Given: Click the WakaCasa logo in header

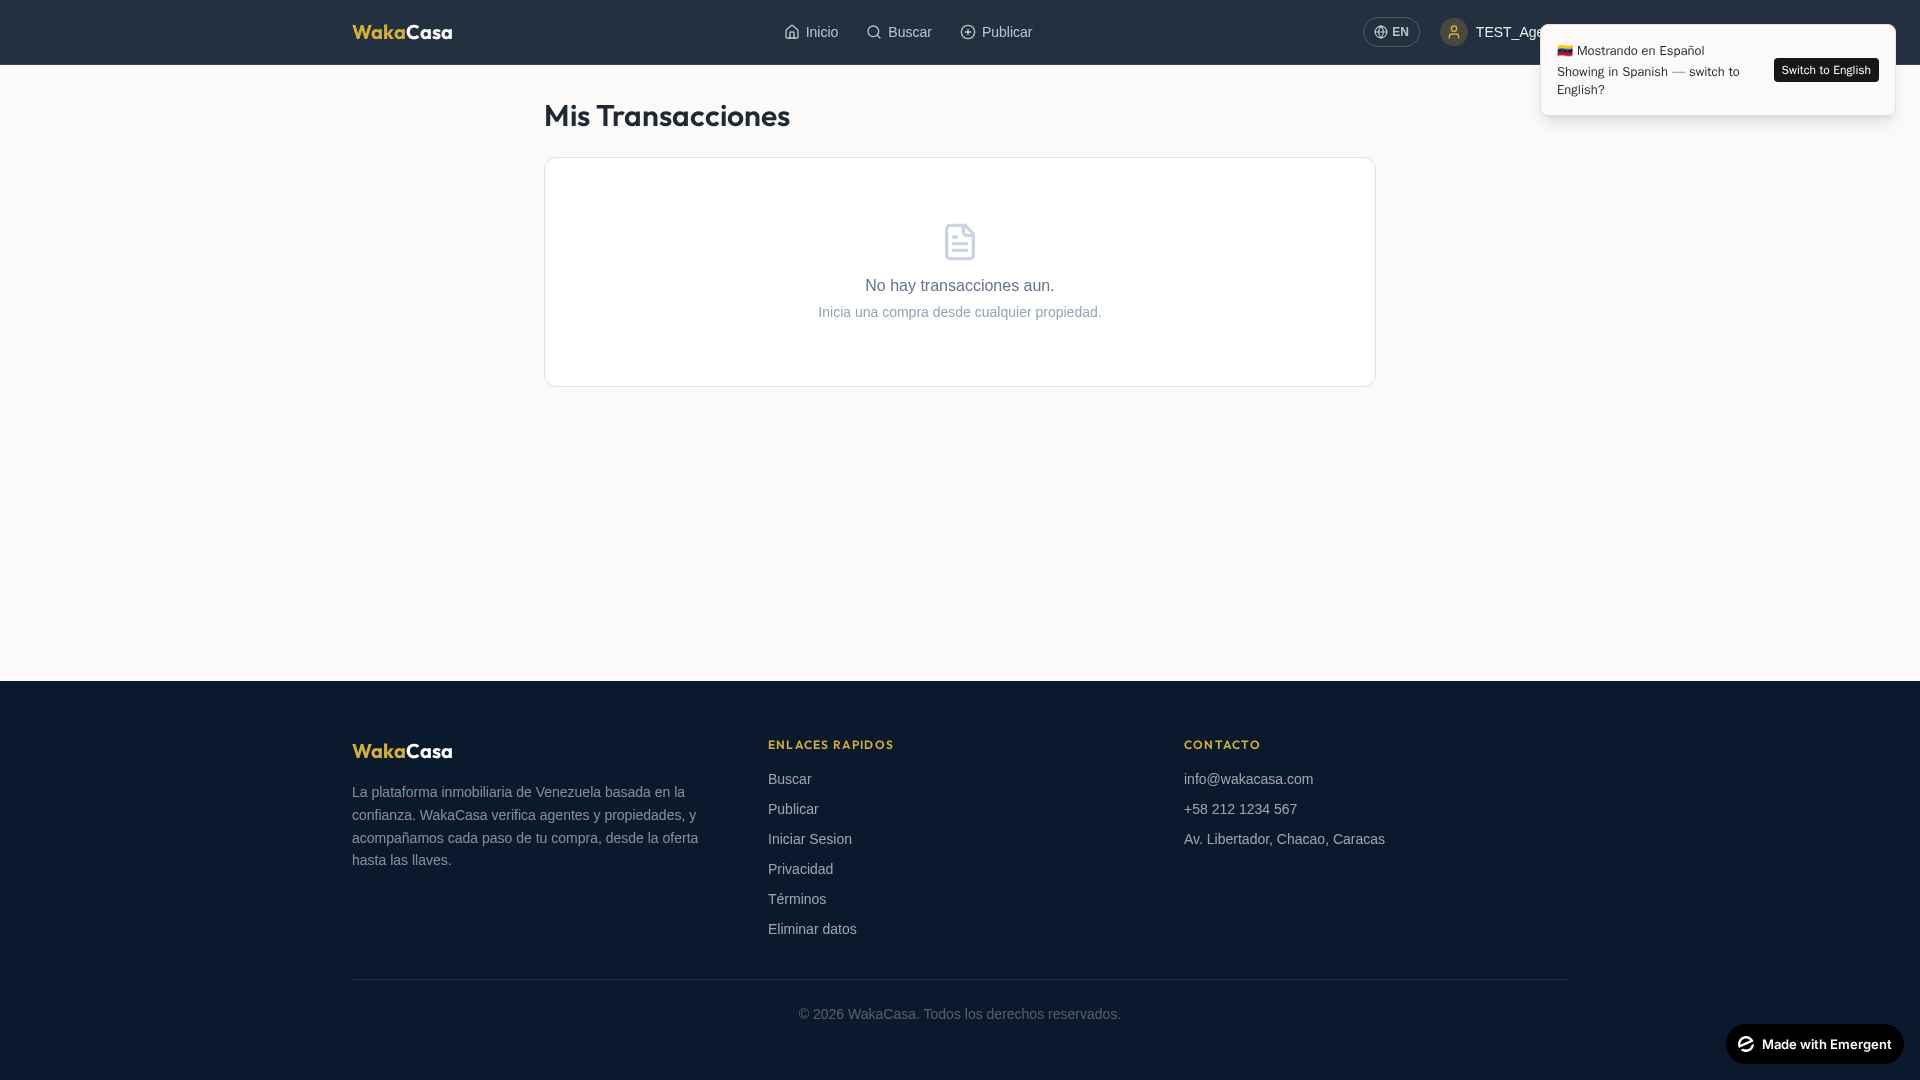Looking at the screenshot, I should click(402, 32).
